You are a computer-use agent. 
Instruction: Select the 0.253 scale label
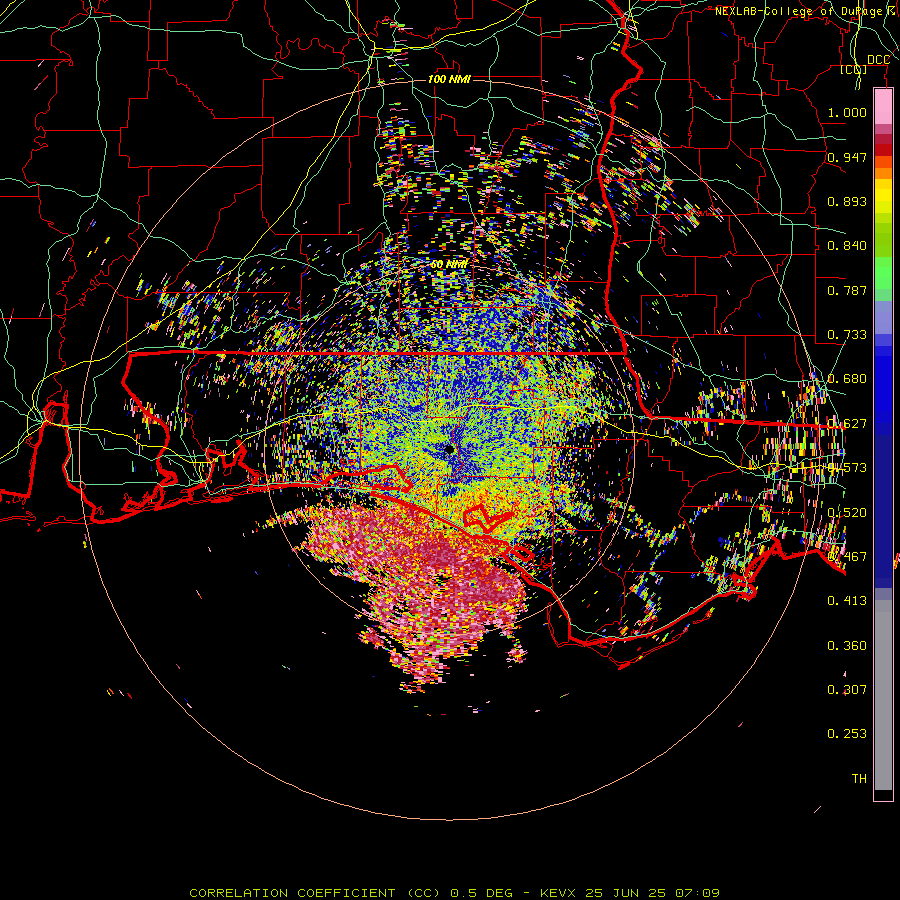pyautogui.click(x=847, y=734)
